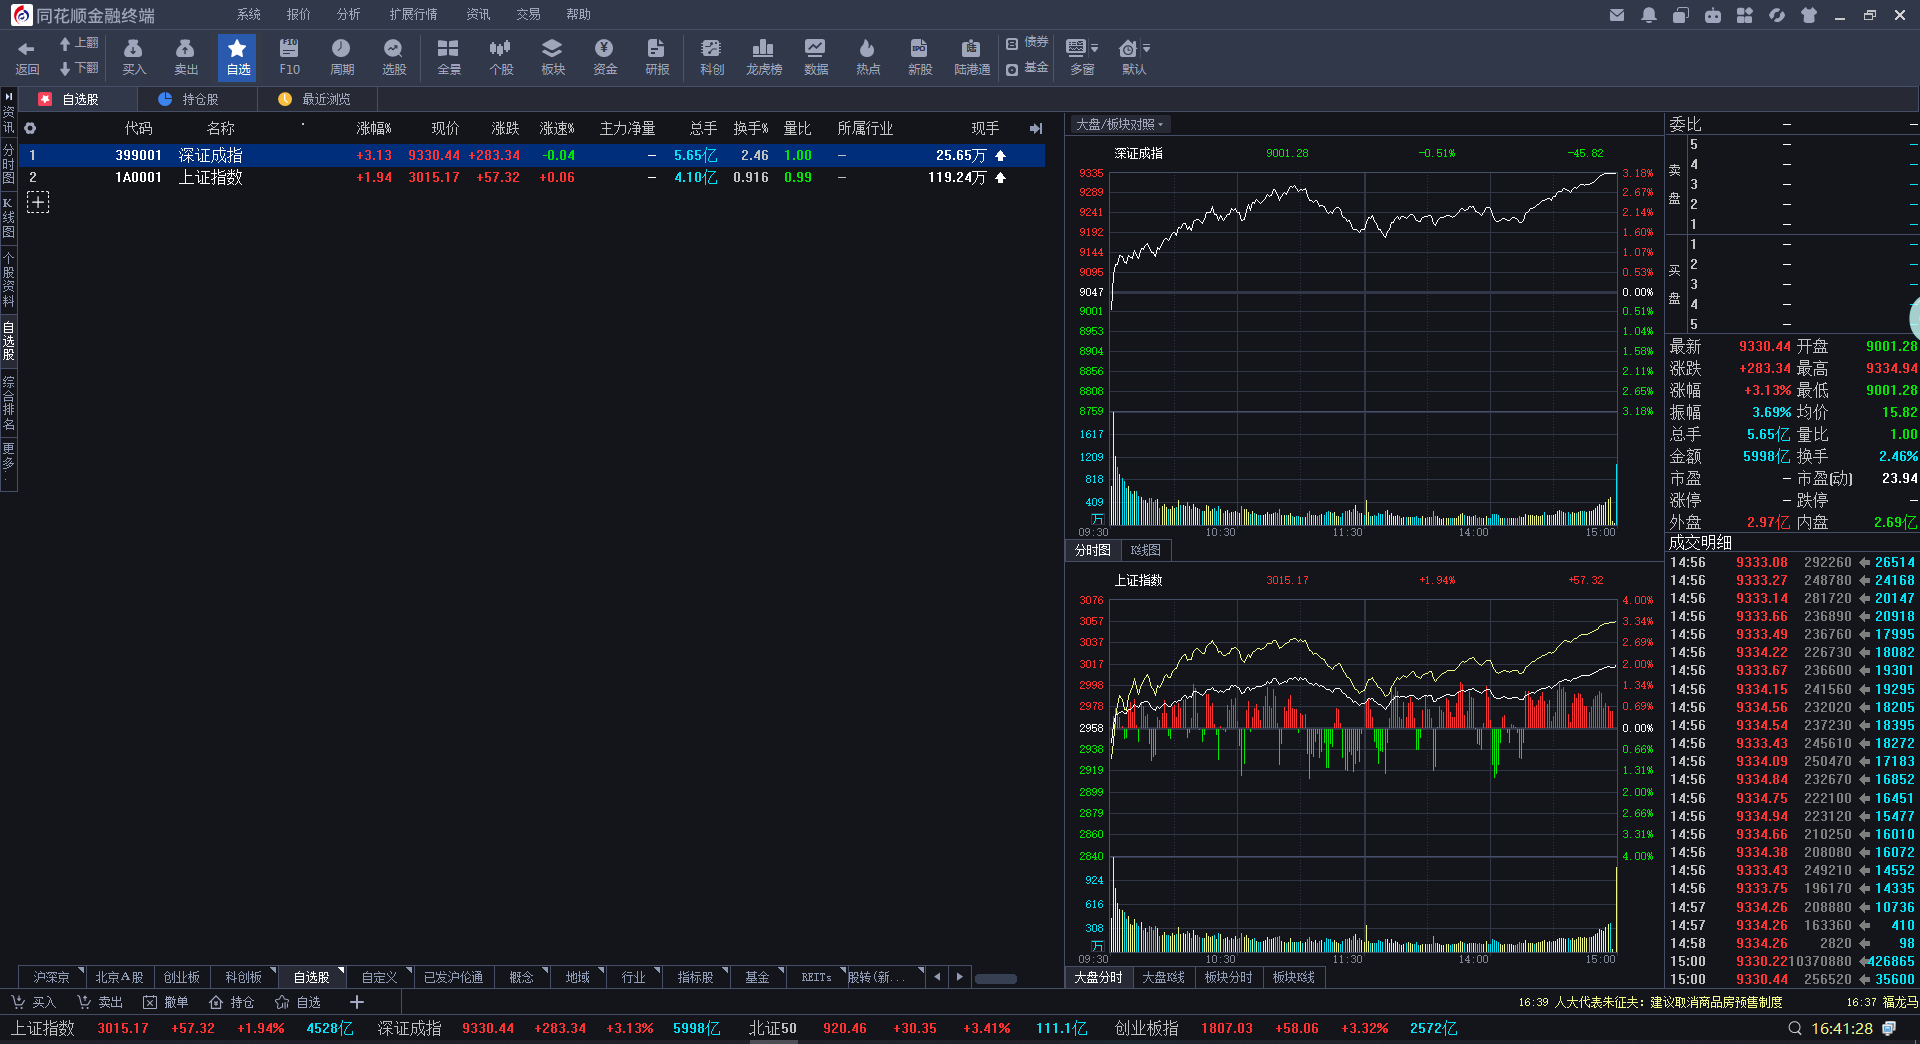
Task: Click the scroll-tabs-right arrow in bottom tabs
Action: [x=960, y=977]
